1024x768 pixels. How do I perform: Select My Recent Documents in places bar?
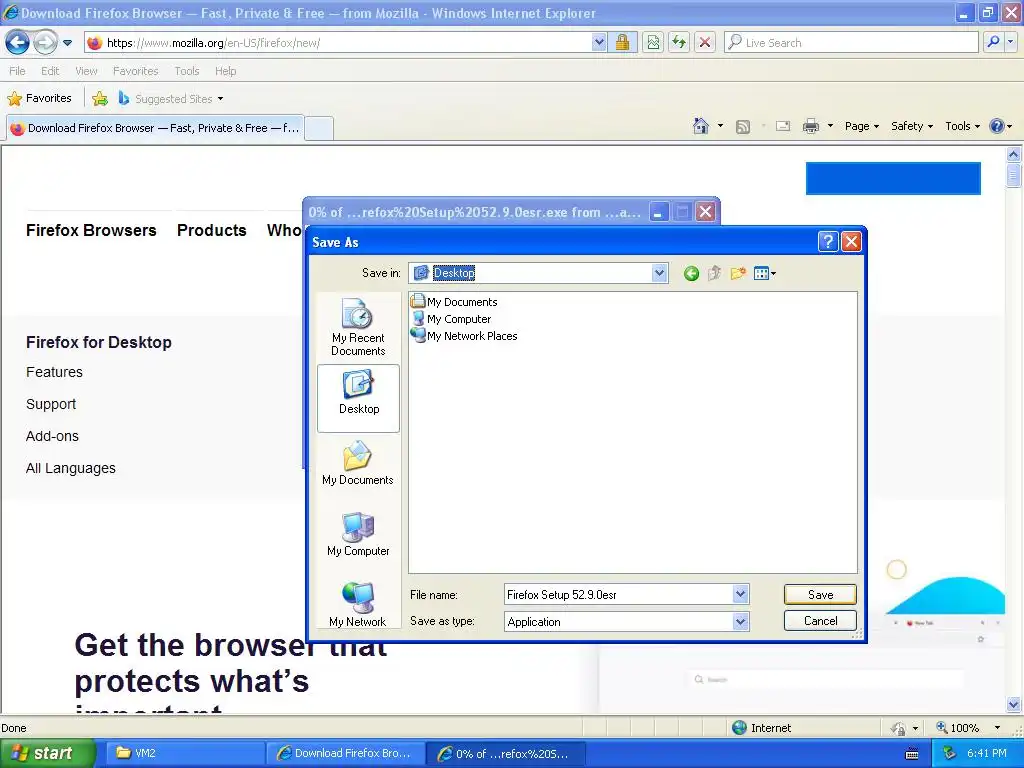[358, 327]
